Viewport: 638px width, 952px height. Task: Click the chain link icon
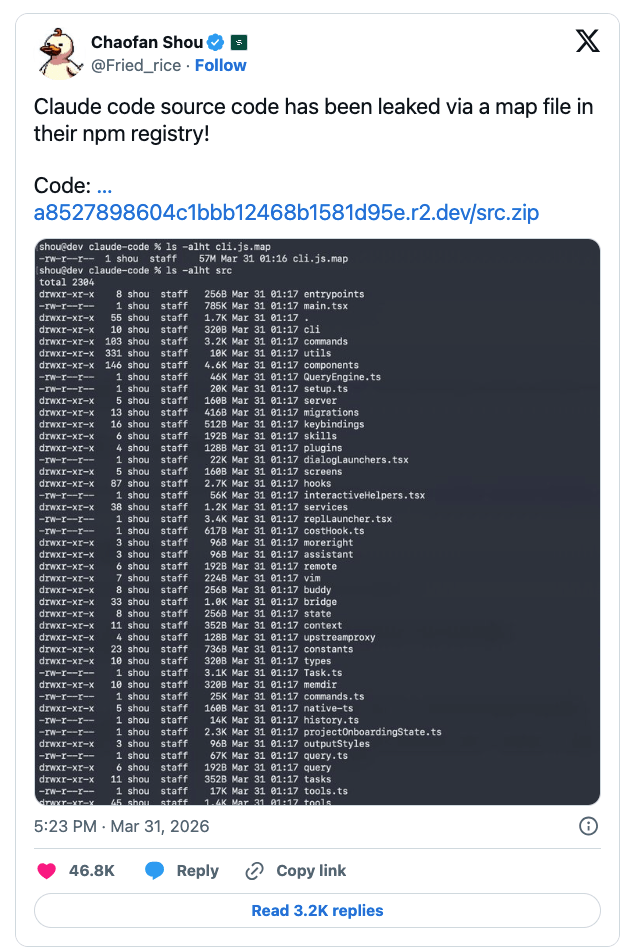click(x=255, y=871)
